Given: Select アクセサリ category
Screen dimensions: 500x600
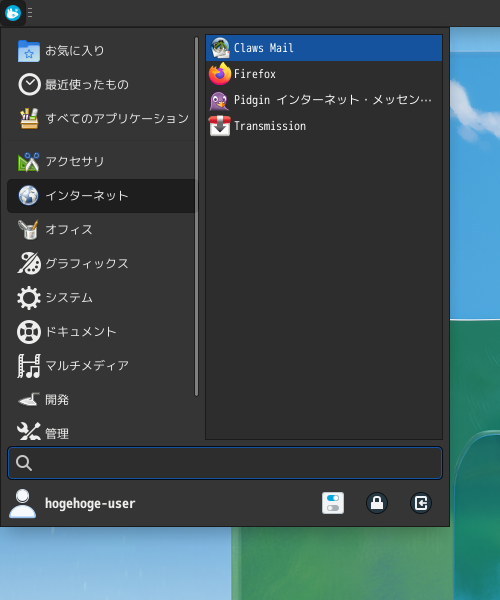Looking at the screenshot, I should coord(101,161).
